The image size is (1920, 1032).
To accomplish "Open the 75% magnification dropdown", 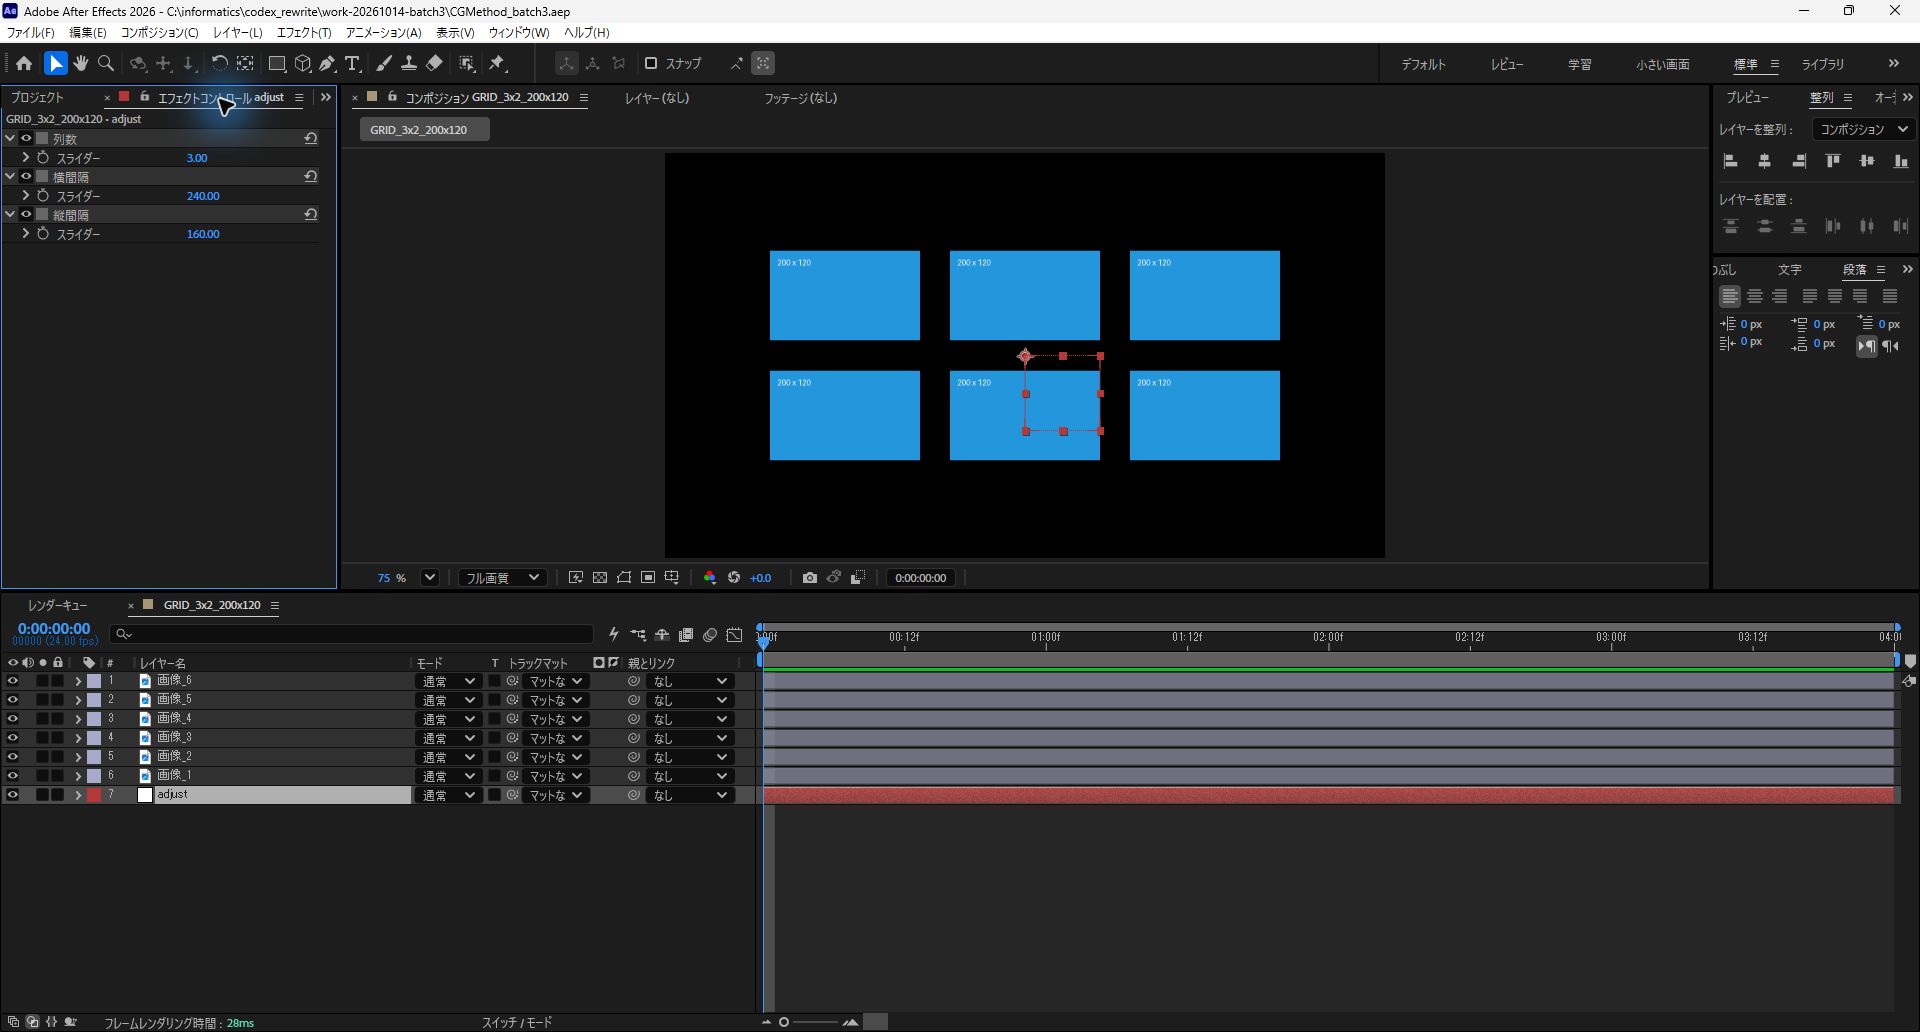I will point(430,578).
